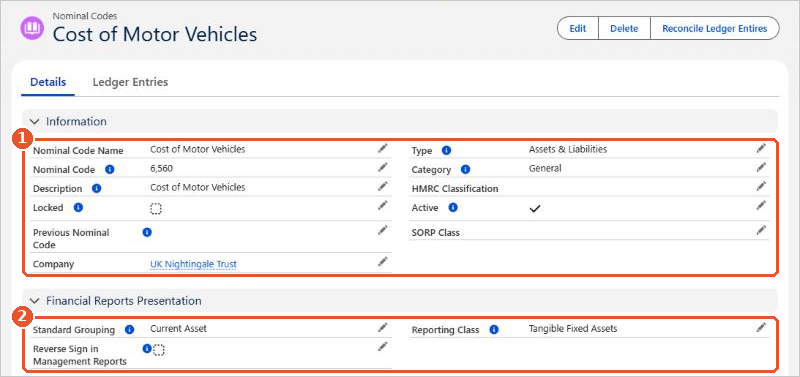This screenshot has height=377, width=800.
Task: Click the info icon beside Standard Grouping
Action: click(x=130, y=330)
